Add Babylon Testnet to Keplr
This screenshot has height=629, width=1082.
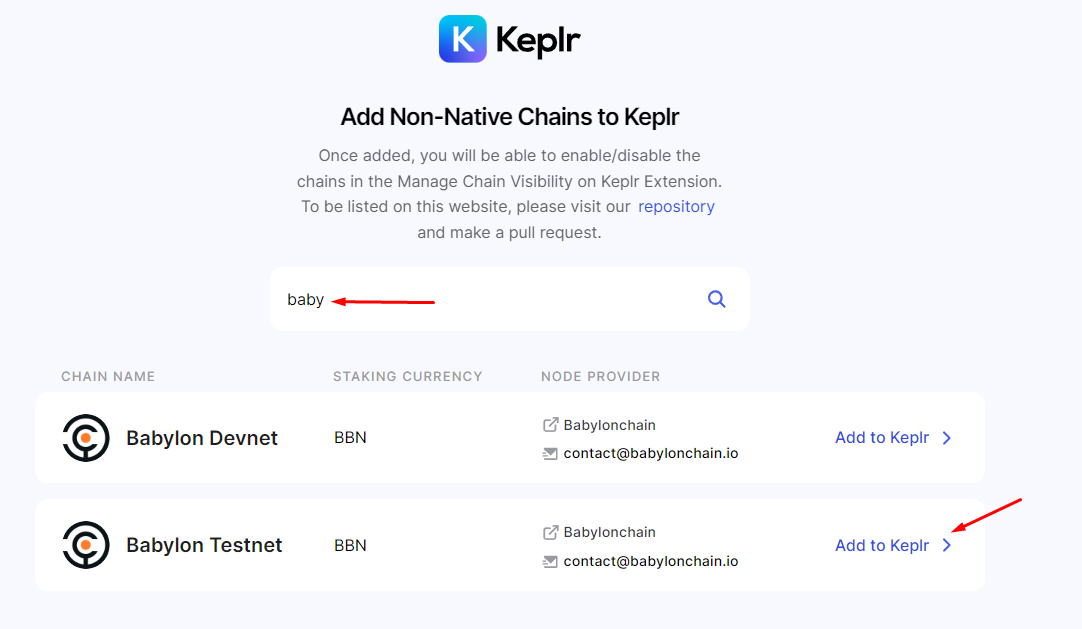click(x=882, y=545)
